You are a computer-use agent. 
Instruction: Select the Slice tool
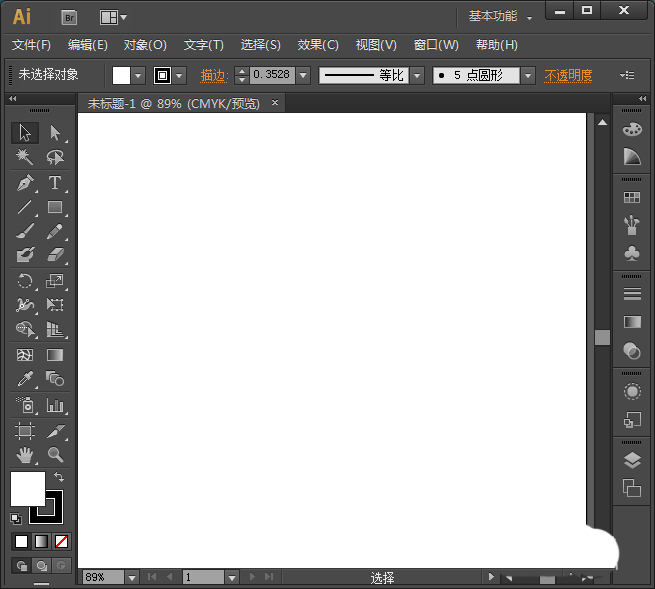coord(55,431)
